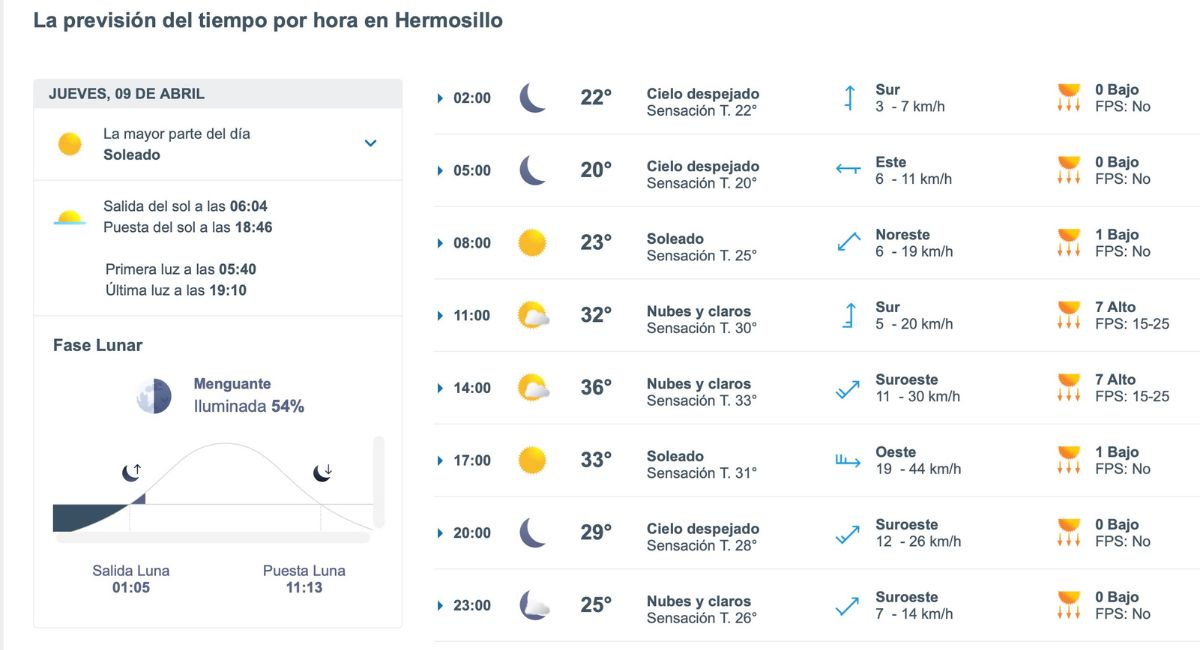Click the vertical slider beside the moon curve
Screen dimensions: 1200x650
coord(378,480)
